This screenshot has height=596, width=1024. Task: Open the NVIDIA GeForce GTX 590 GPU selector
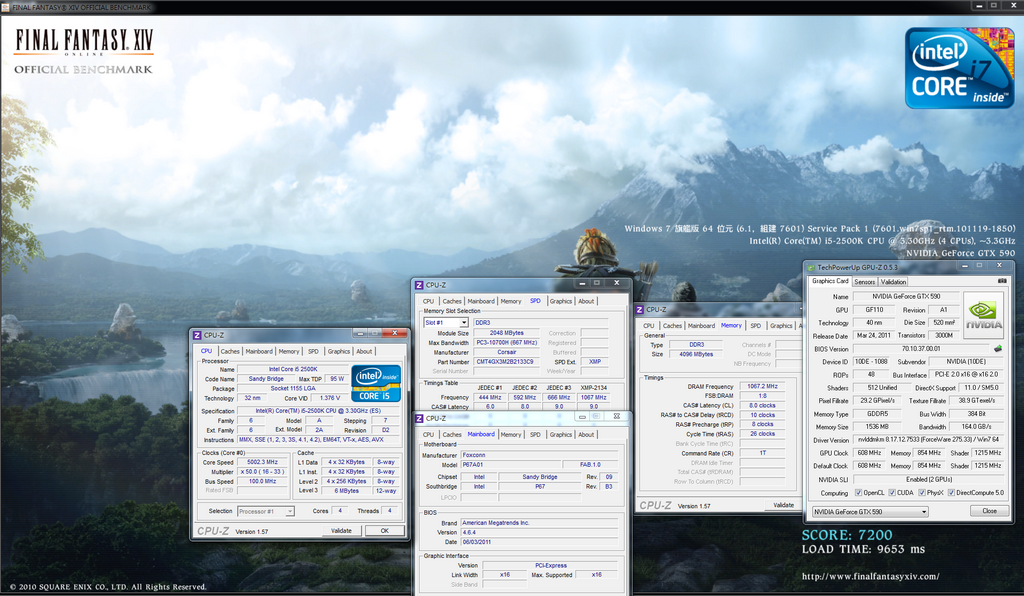(x=870, y=512)
